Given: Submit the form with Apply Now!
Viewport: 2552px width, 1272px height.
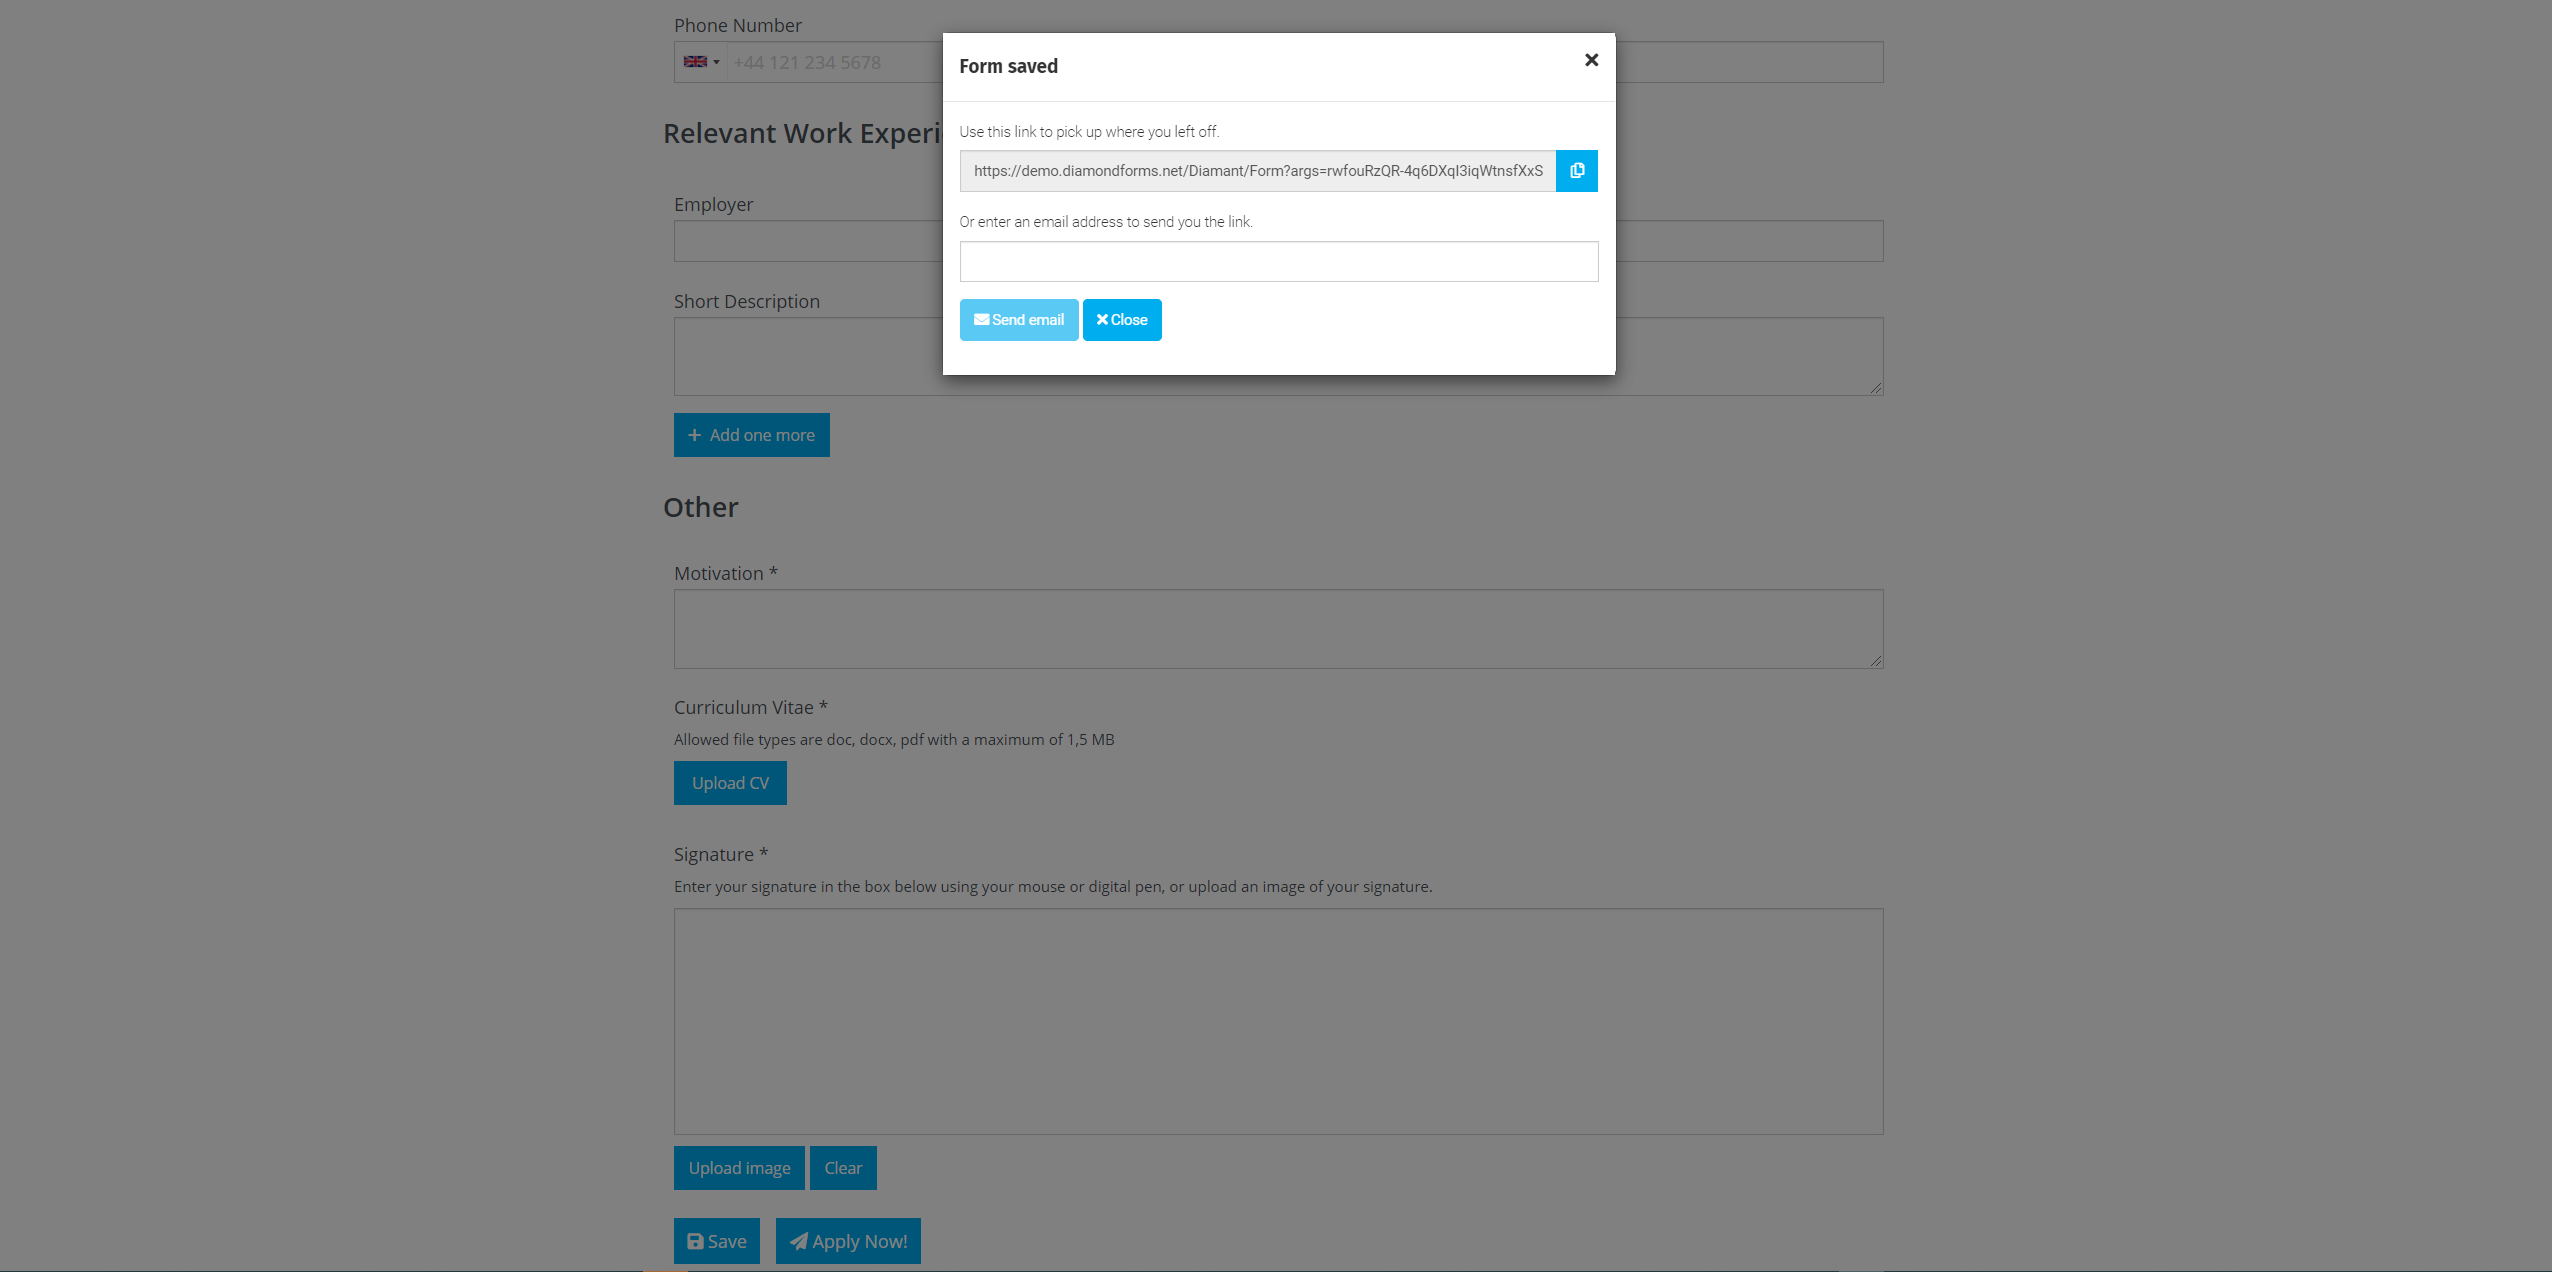Looking at the screenshot, I should [848, 1240].
